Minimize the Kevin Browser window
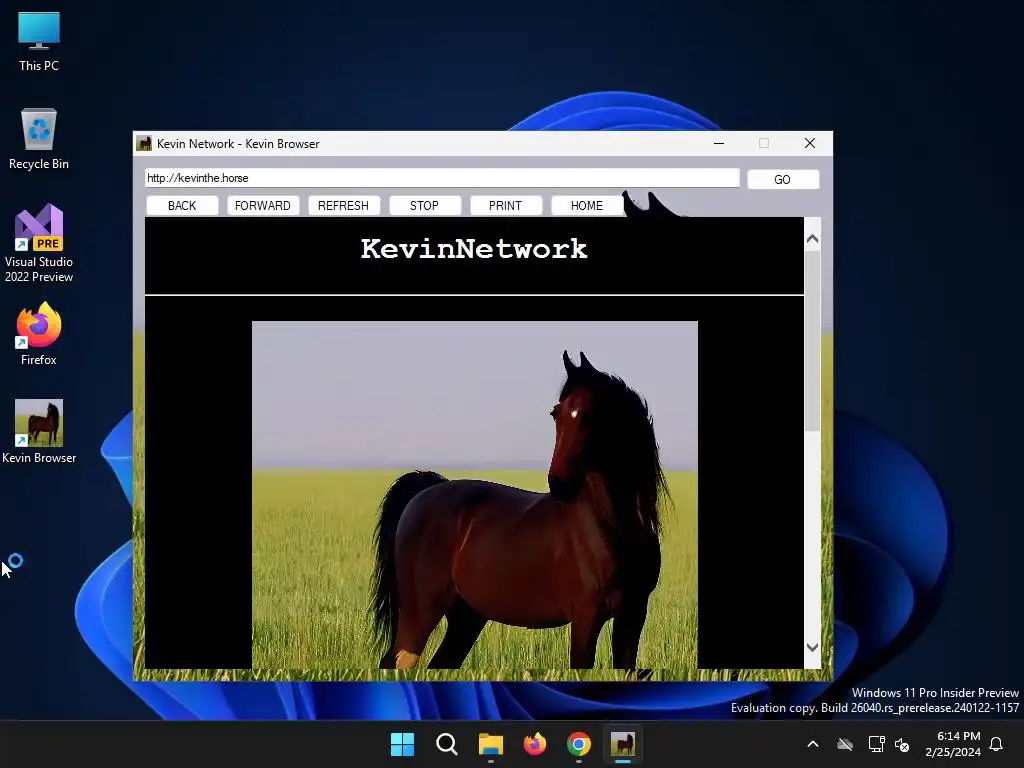Image resolution: width=1024 pixels, height=768 pixels. (x=719, y=143)
